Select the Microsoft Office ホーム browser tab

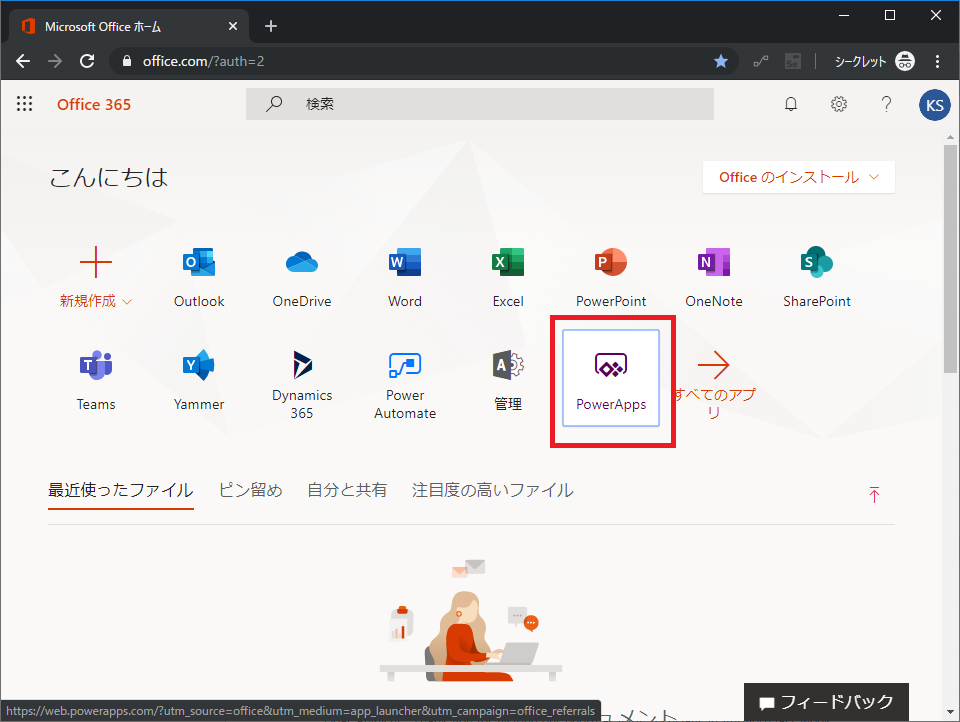tap(129, 26)
